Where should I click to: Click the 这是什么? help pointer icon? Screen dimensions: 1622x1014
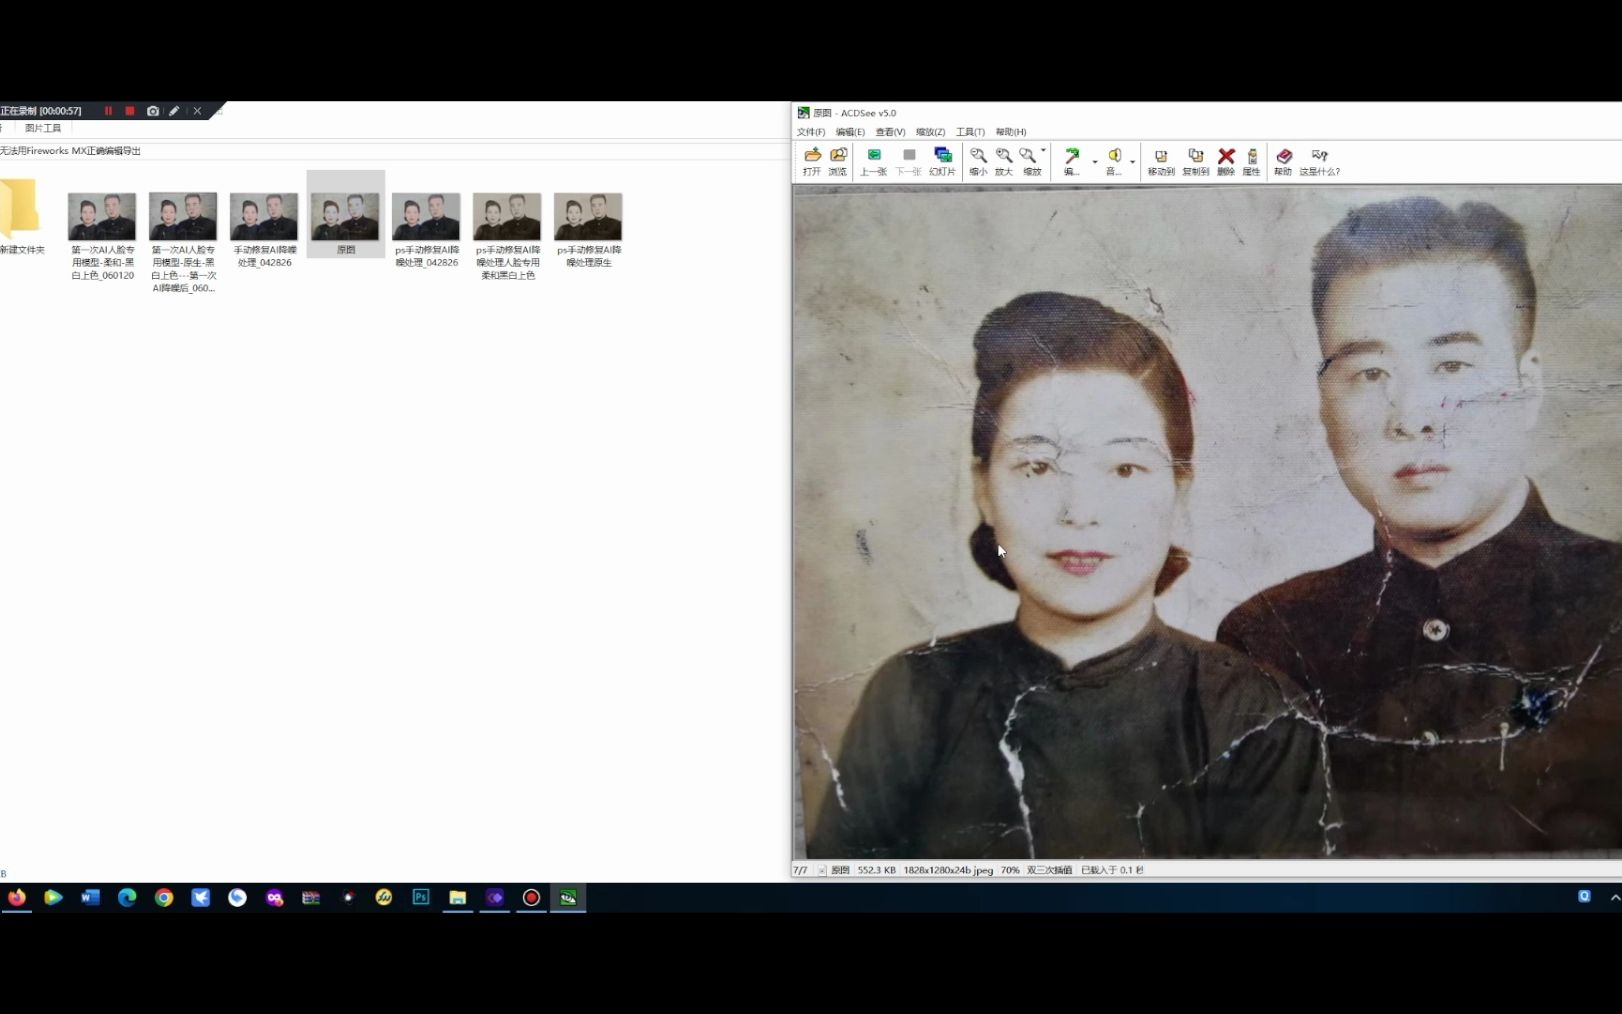pyautogui.click(x=1320, y=161)
